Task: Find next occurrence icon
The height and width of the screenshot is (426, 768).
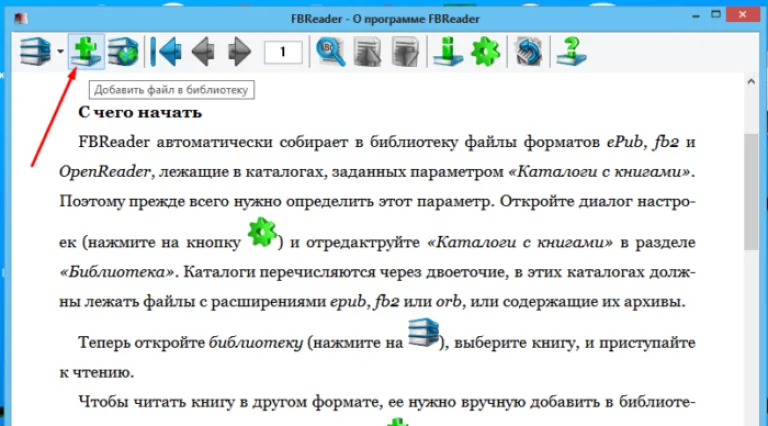Action: coord(405,51)
